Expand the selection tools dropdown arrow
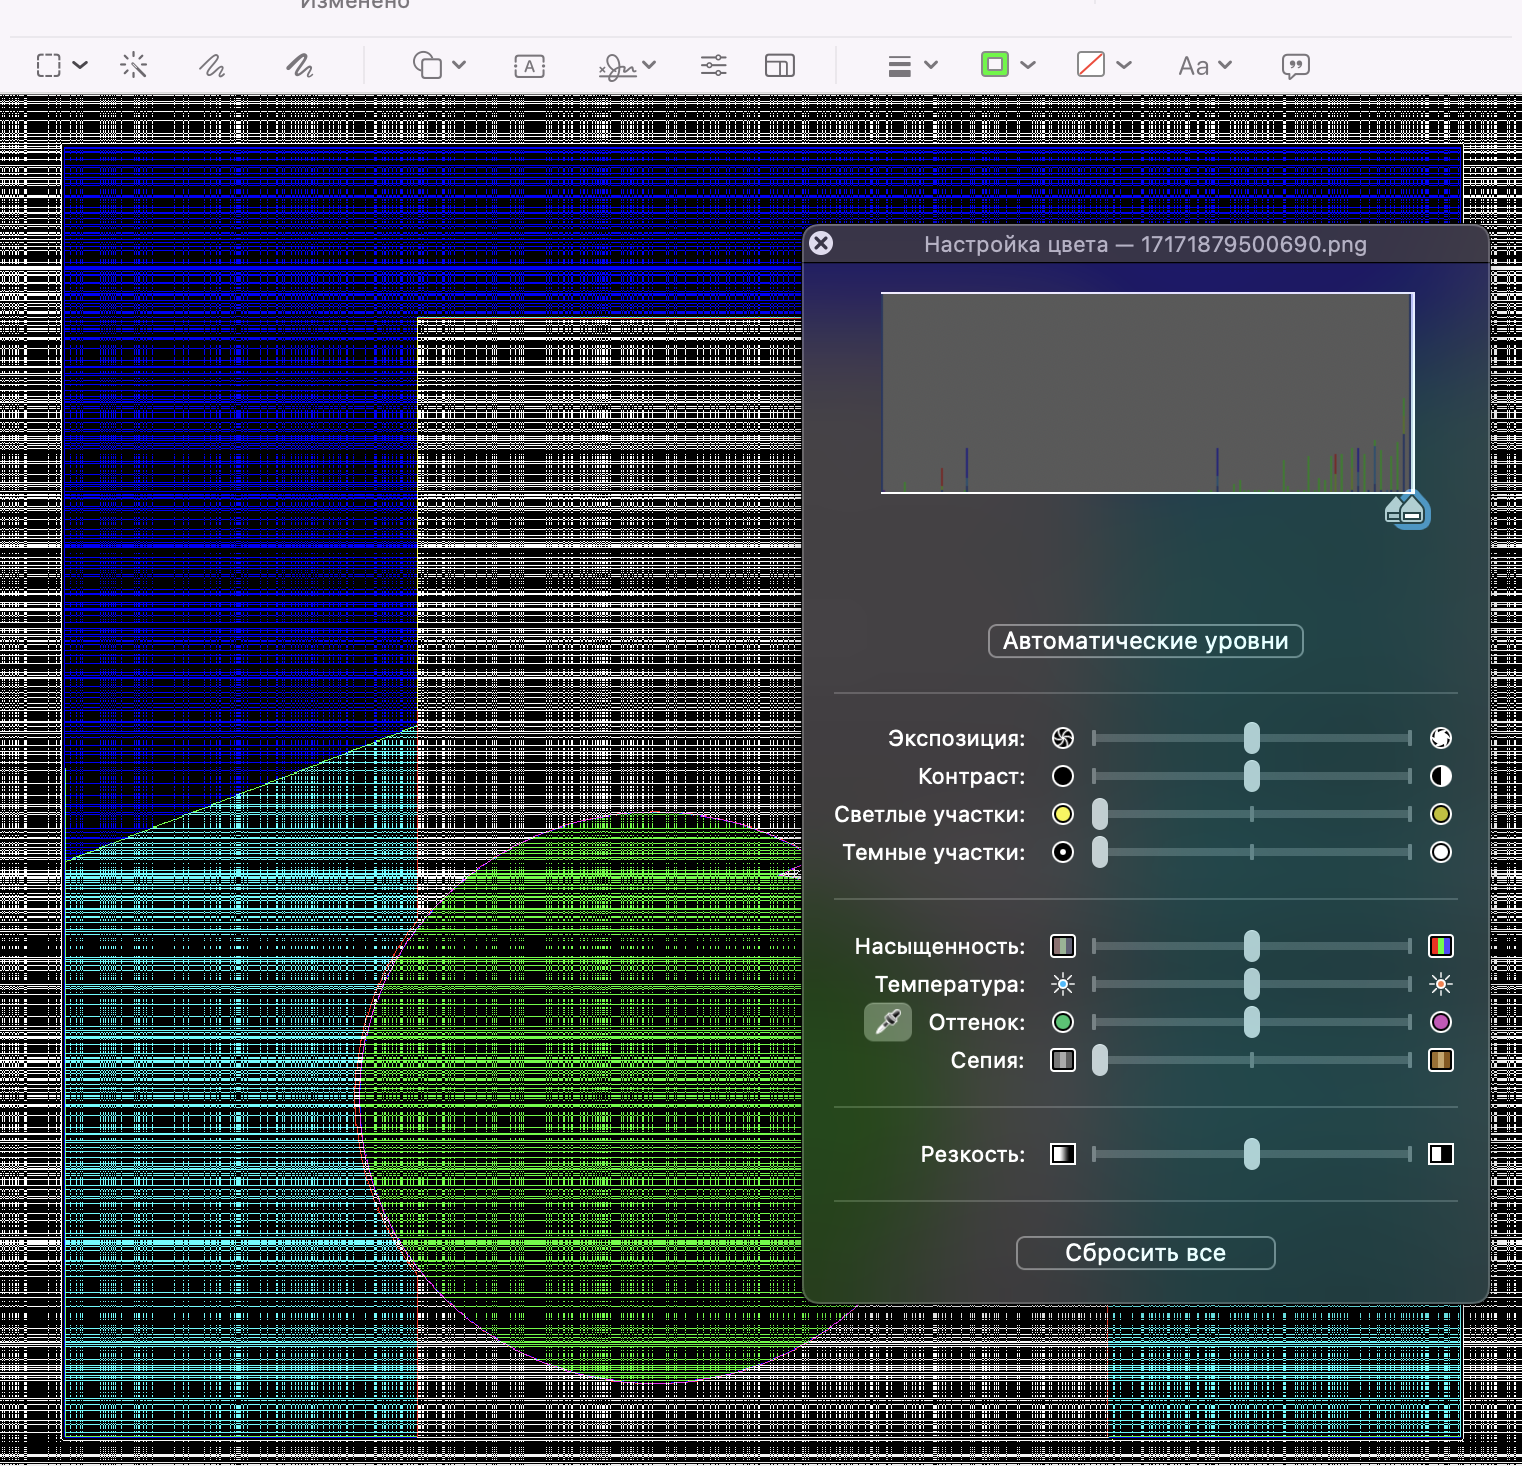 coord(81,66)
